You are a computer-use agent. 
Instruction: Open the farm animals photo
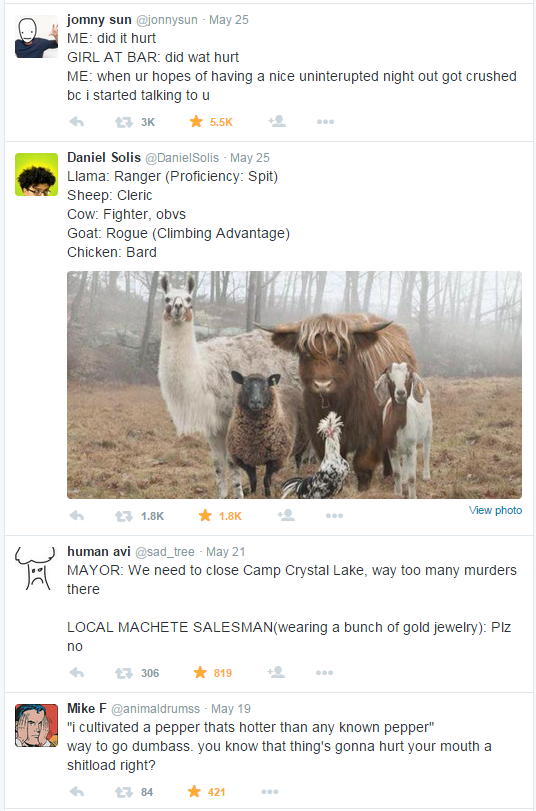294,385
